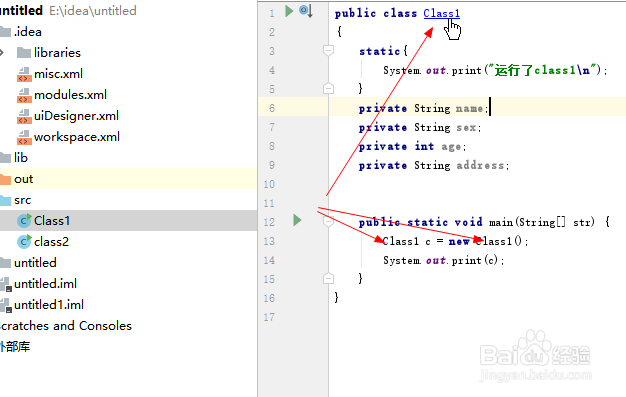Screen dimensions: 626x397
Task: Select the external libraries node 部库
Action: click(15, 347)
